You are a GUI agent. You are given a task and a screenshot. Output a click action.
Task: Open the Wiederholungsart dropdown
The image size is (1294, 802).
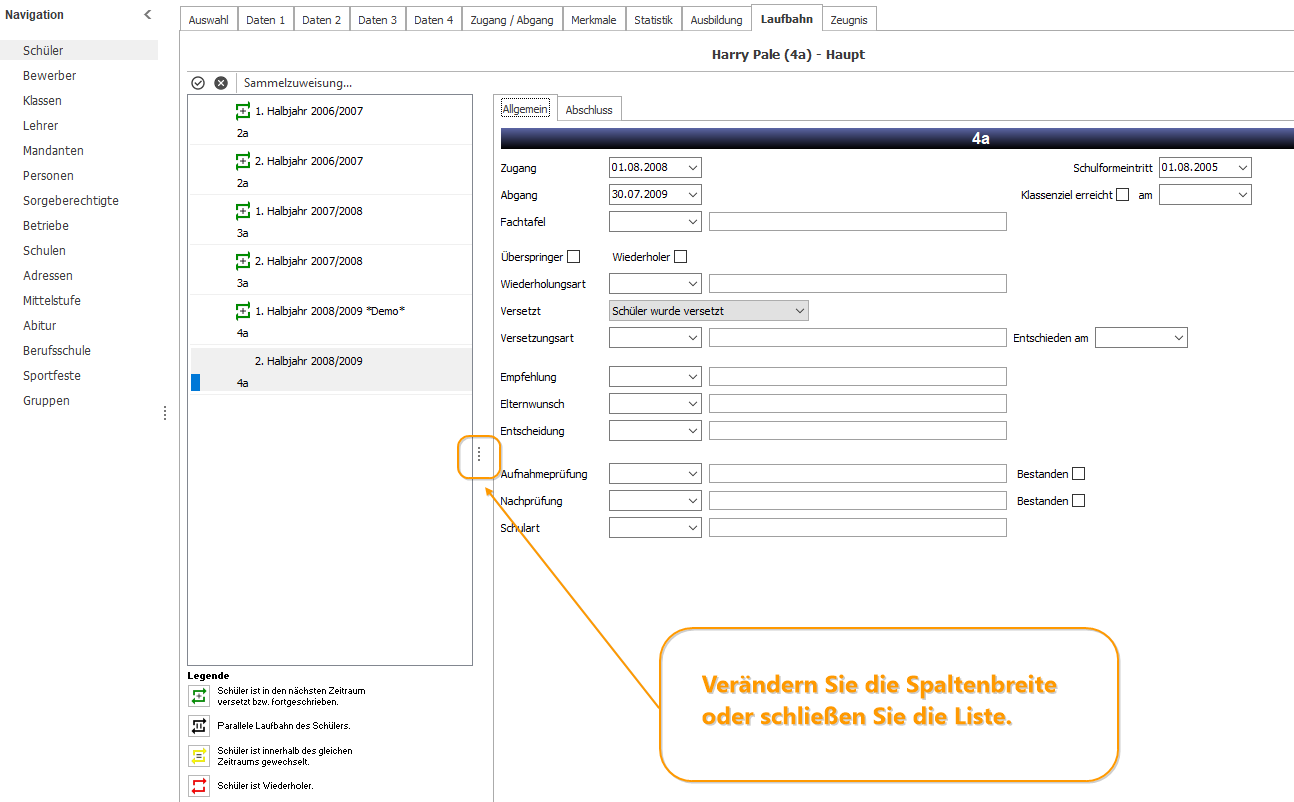(x=693, y=284)
